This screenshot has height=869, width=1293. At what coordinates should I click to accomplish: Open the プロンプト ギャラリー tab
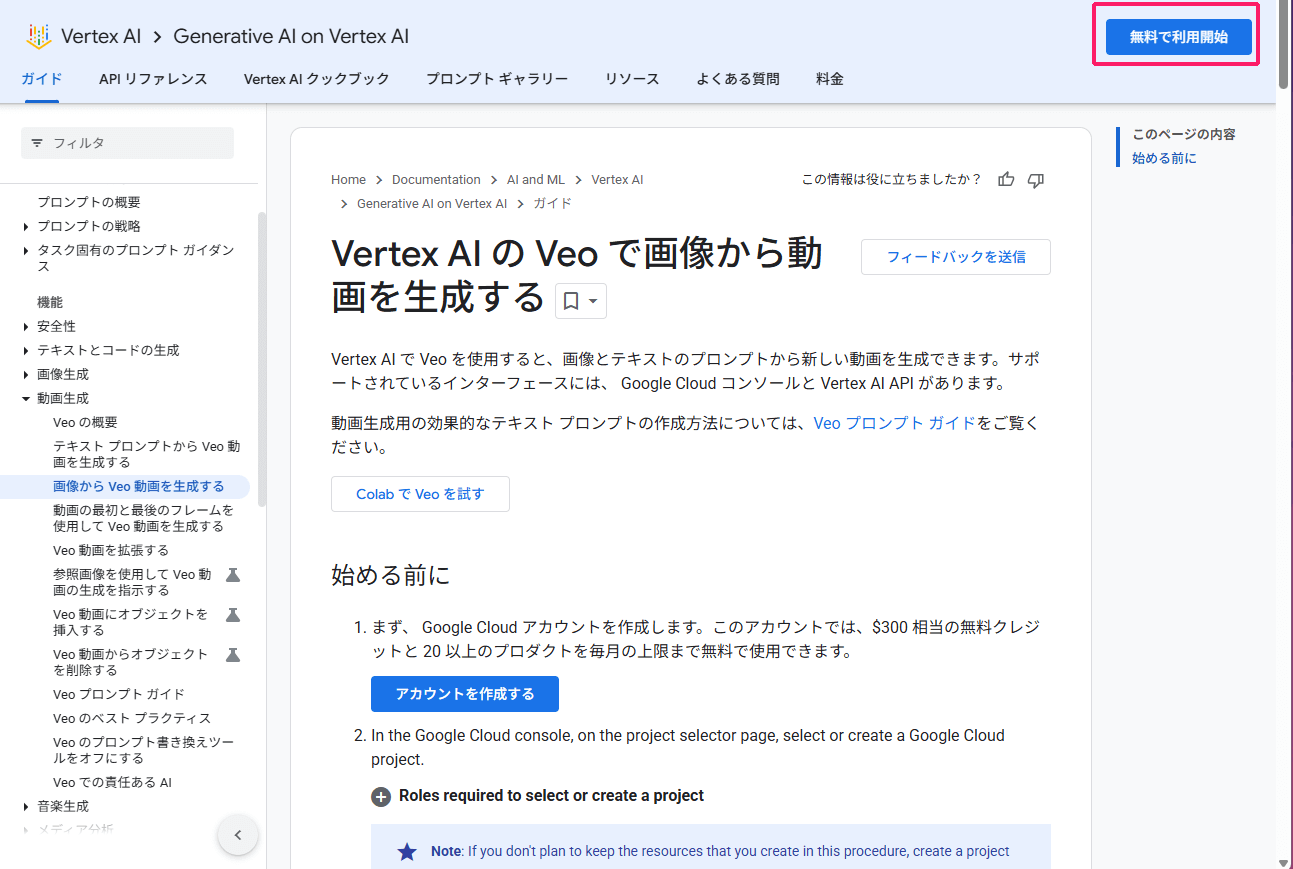click(497, 79)
